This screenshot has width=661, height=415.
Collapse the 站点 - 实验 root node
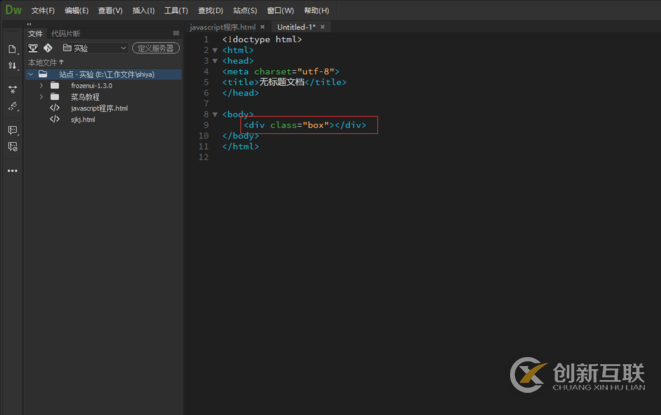30,74
